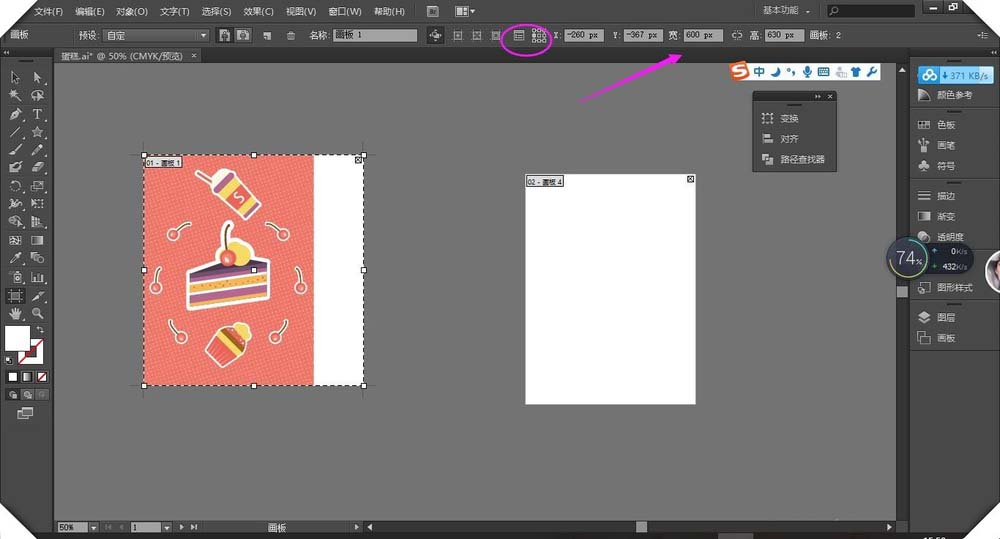Viewport: 1000px width, 539px height.
Task: Select the Zoom magnifier tool
Action: click(x=38, y=314)
